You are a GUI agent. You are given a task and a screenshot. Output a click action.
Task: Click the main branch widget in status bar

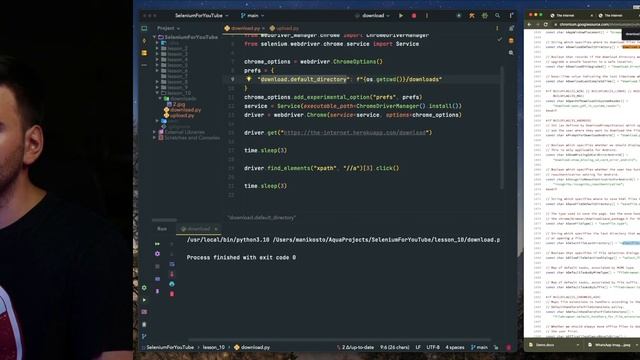pyautogui.click(x=479, y=347)
